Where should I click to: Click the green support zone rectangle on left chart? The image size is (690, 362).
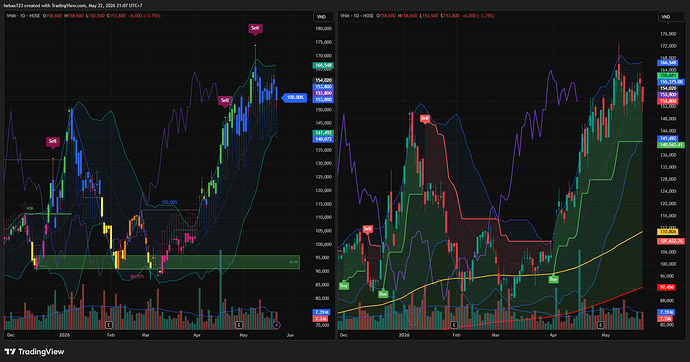coord(167,262)
